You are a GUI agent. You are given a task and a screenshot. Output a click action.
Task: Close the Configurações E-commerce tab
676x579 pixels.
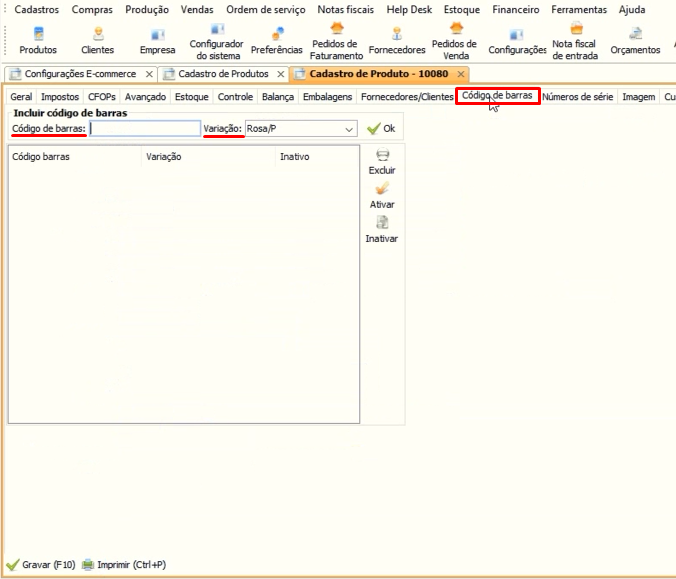point(149,74)
